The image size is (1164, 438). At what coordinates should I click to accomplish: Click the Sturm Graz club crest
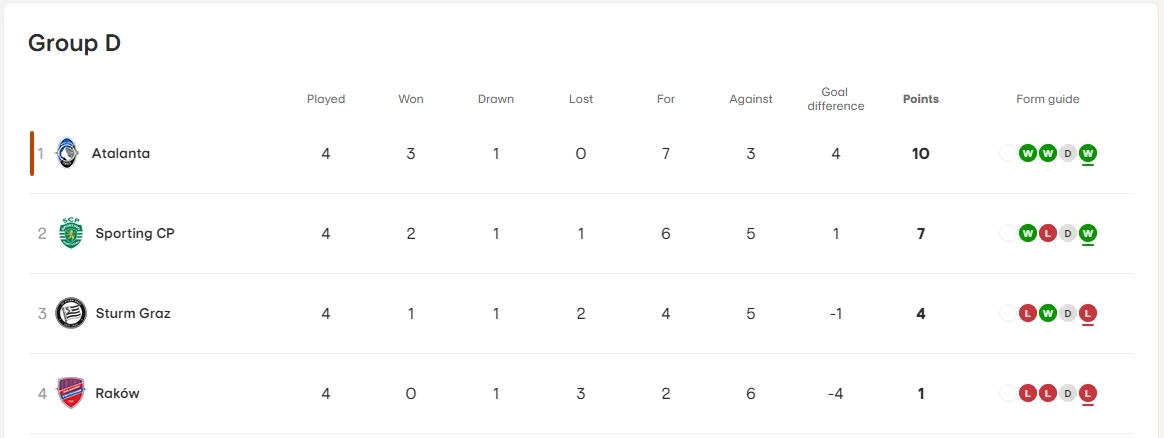pyautogui.click(x=70, y=313)
